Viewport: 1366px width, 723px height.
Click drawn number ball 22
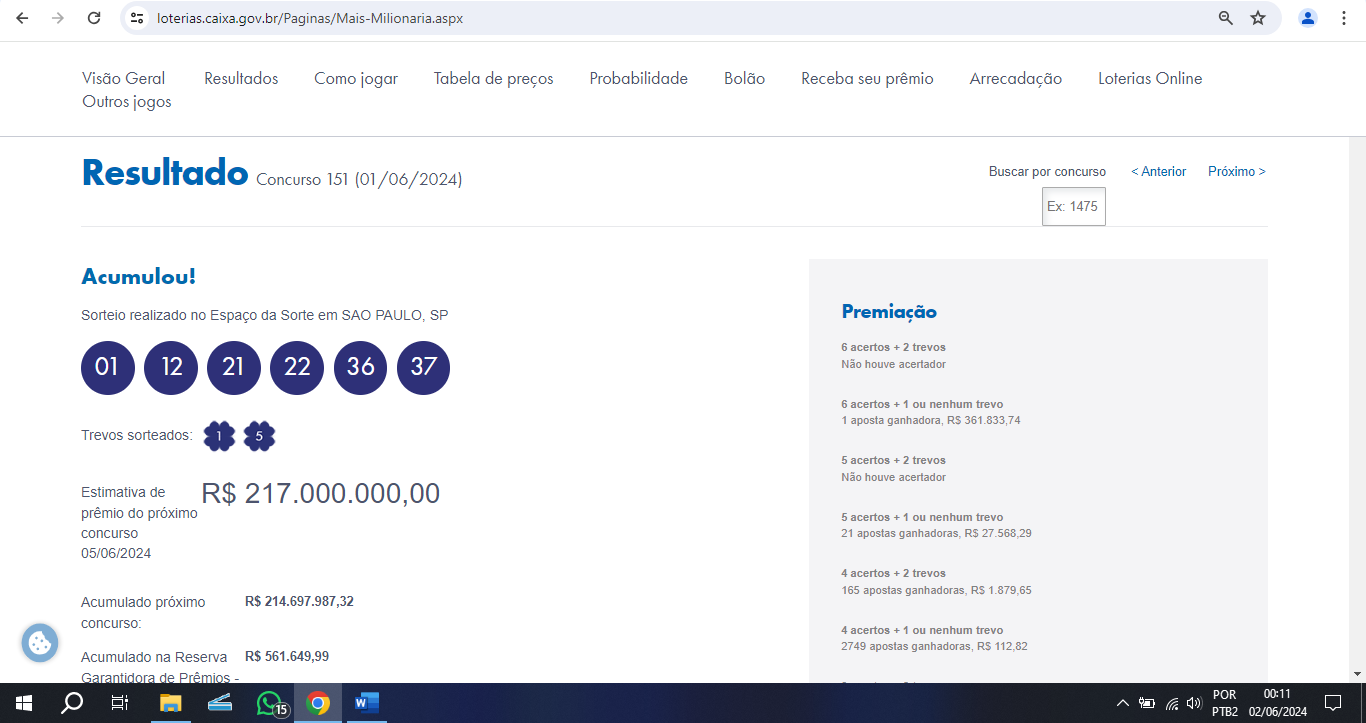tap(297, 367)
